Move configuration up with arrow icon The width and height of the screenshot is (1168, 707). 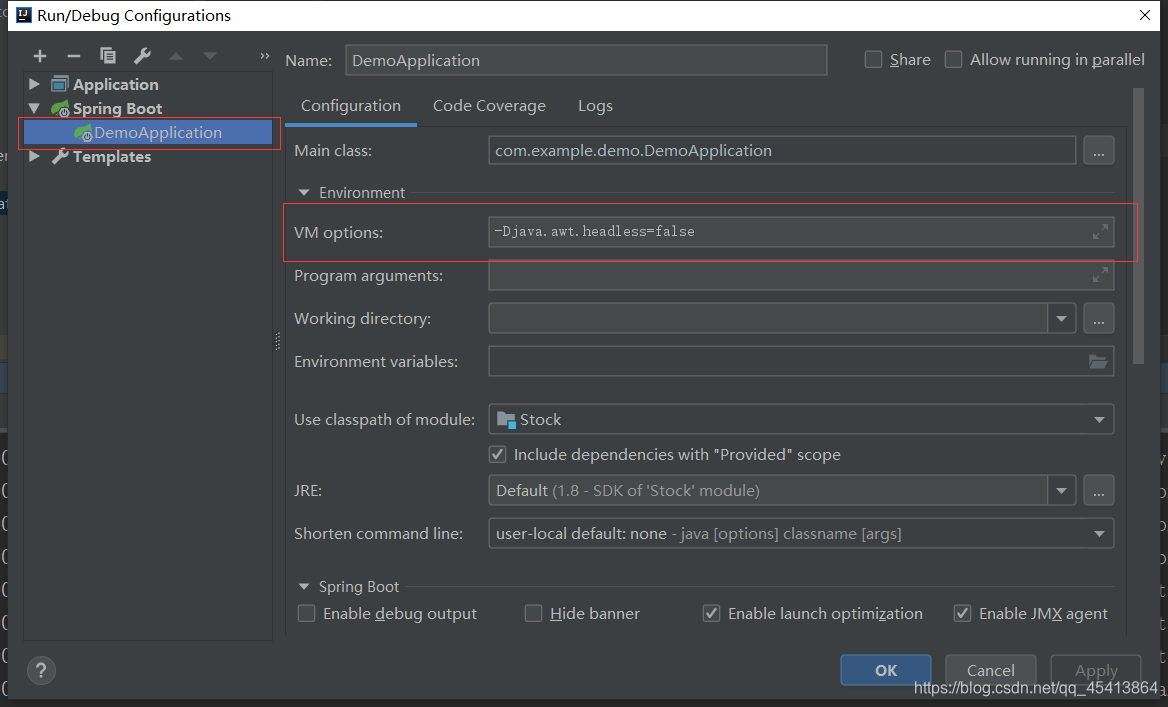point(176,56)
